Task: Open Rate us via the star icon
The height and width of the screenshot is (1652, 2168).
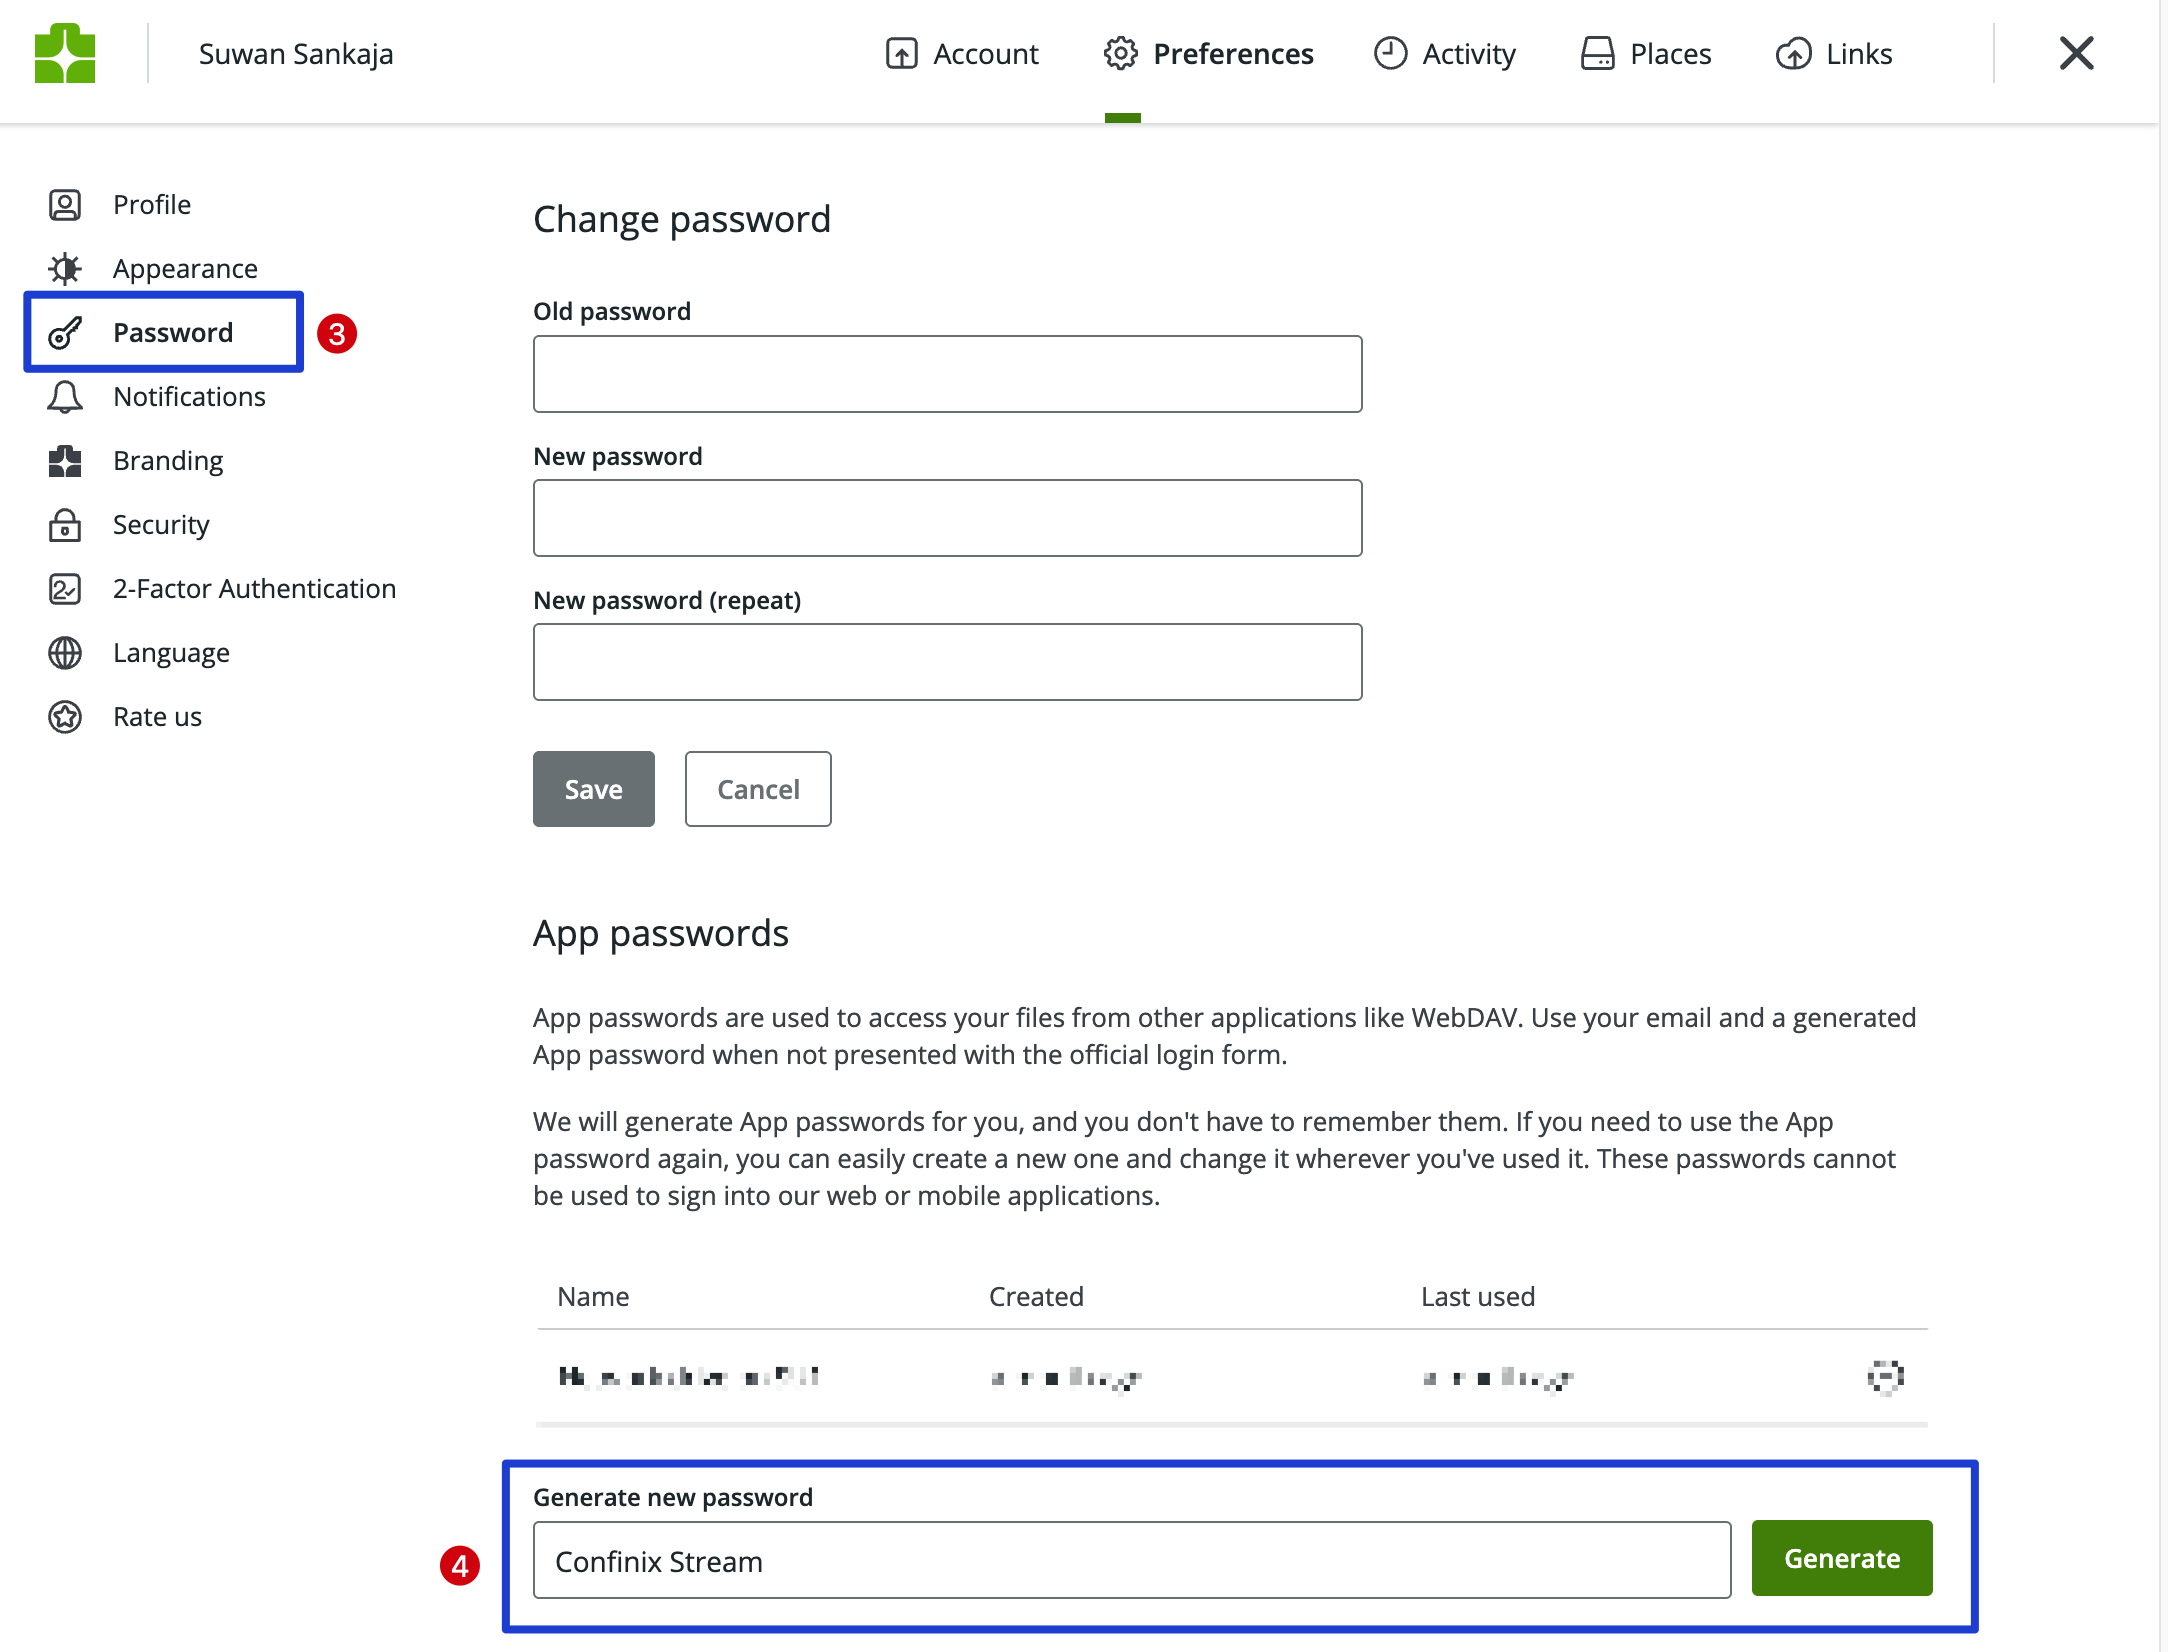Action: [x=65, y=716]
